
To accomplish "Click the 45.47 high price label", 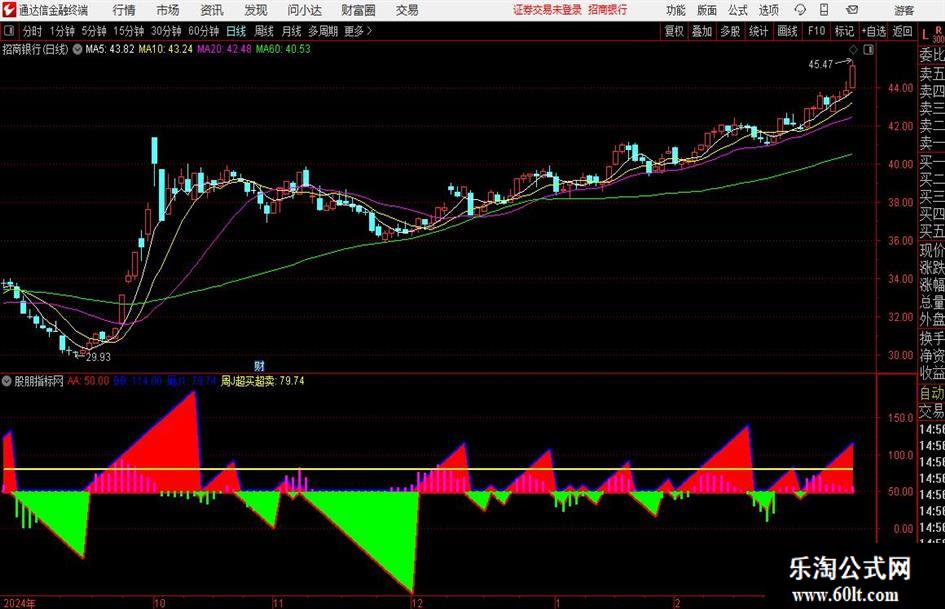I will click(820, 64).
